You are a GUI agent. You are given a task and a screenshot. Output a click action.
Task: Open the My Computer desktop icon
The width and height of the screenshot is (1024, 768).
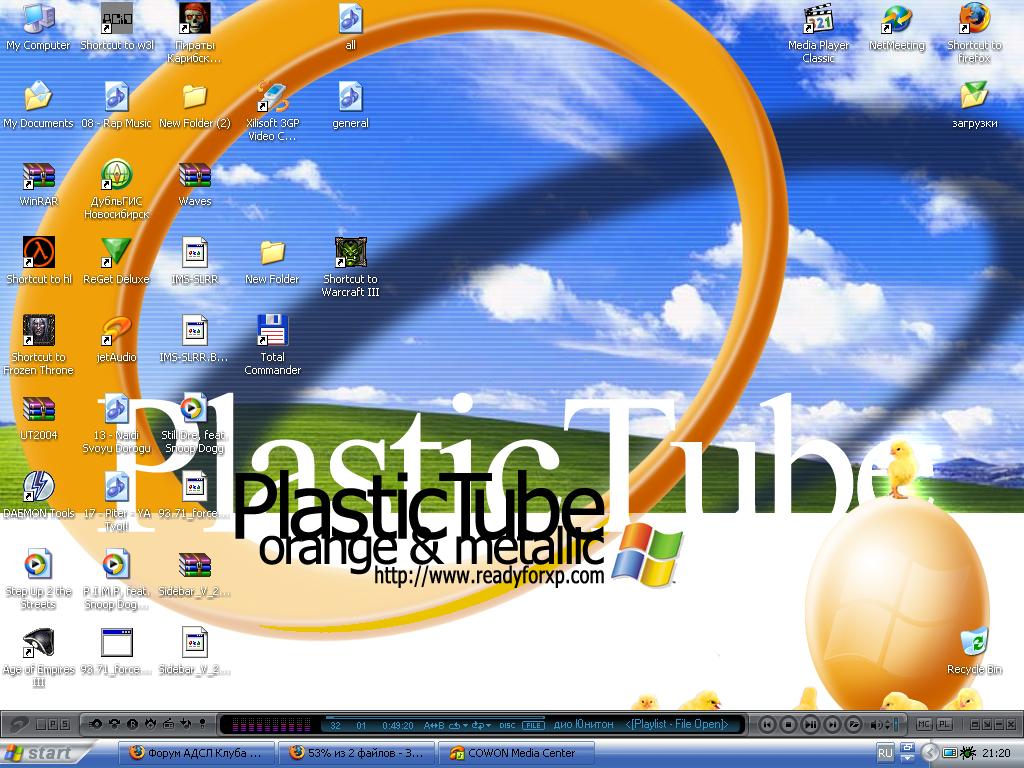click(38, 26)
